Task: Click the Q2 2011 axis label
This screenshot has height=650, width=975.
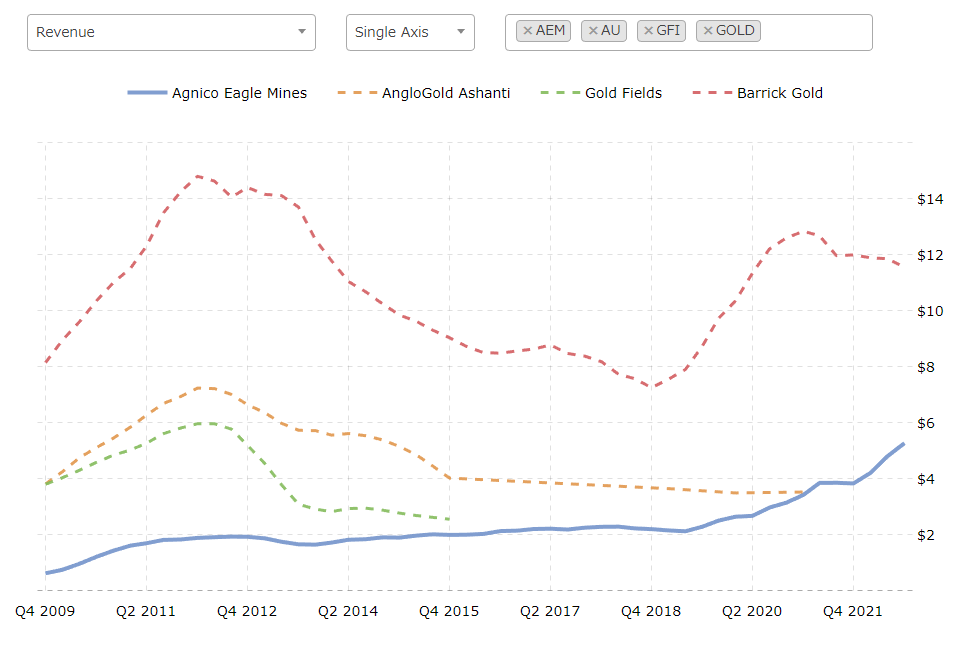Action: point(146,611)
